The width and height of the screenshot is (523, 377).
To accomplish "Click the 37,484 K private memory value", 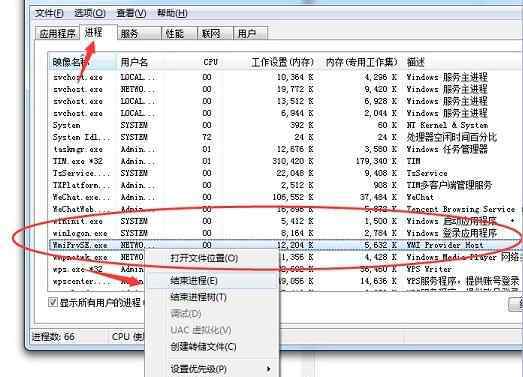I will click(379, 197).
